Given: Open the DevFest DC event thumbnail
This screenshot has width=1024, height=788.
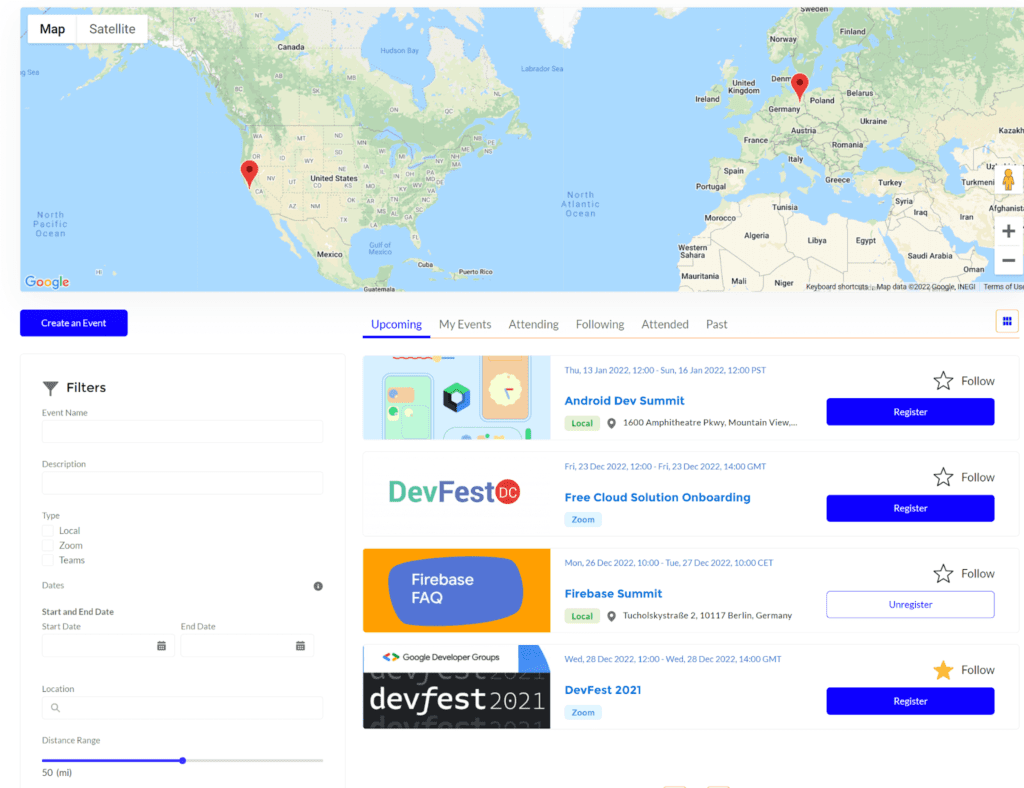Looking at the screenshot, I should tap(456, 494).
